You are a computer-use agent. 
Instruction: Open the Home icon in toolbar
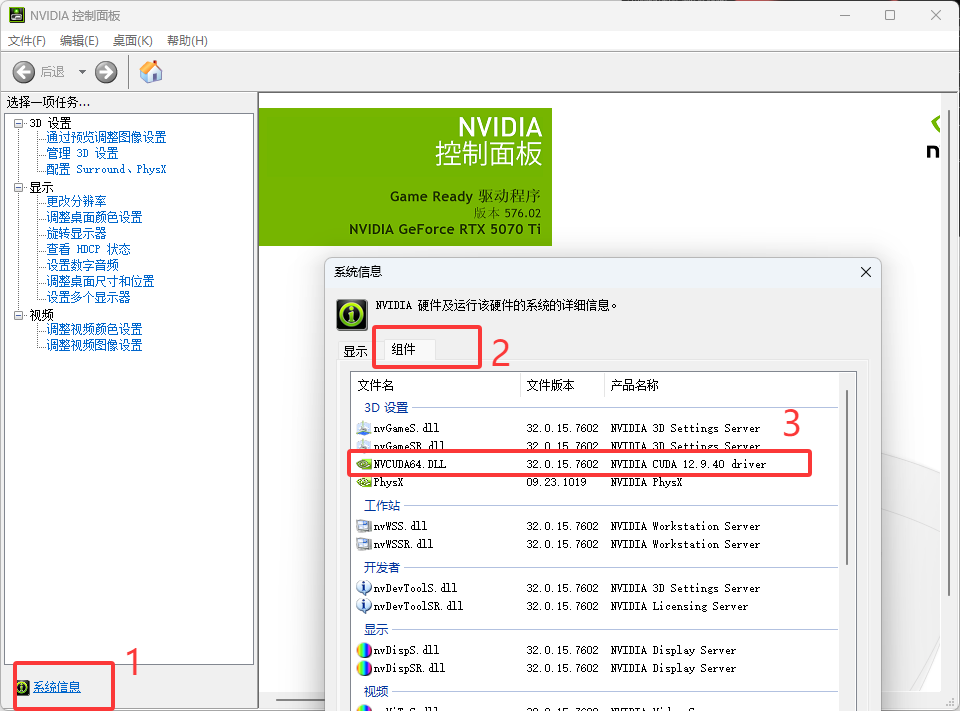[x=151, y=72]
